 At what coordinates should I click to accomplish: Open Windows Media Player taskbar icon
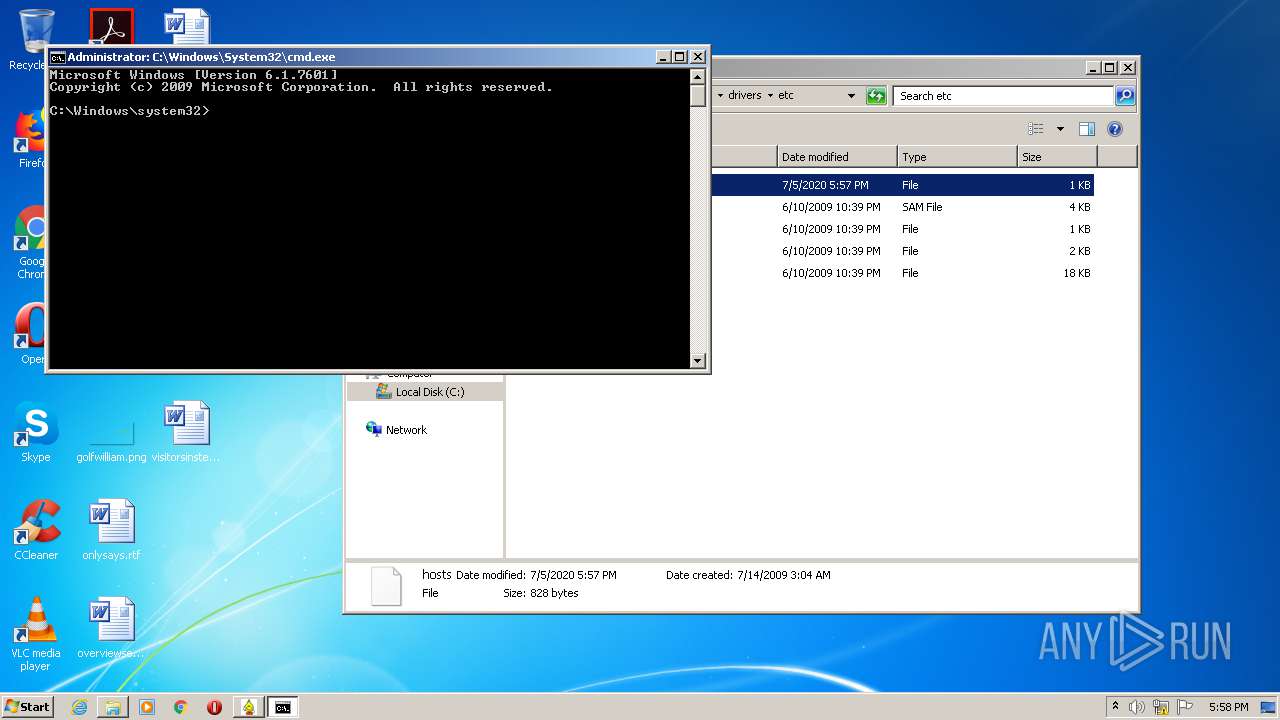(x=147, y=707)
